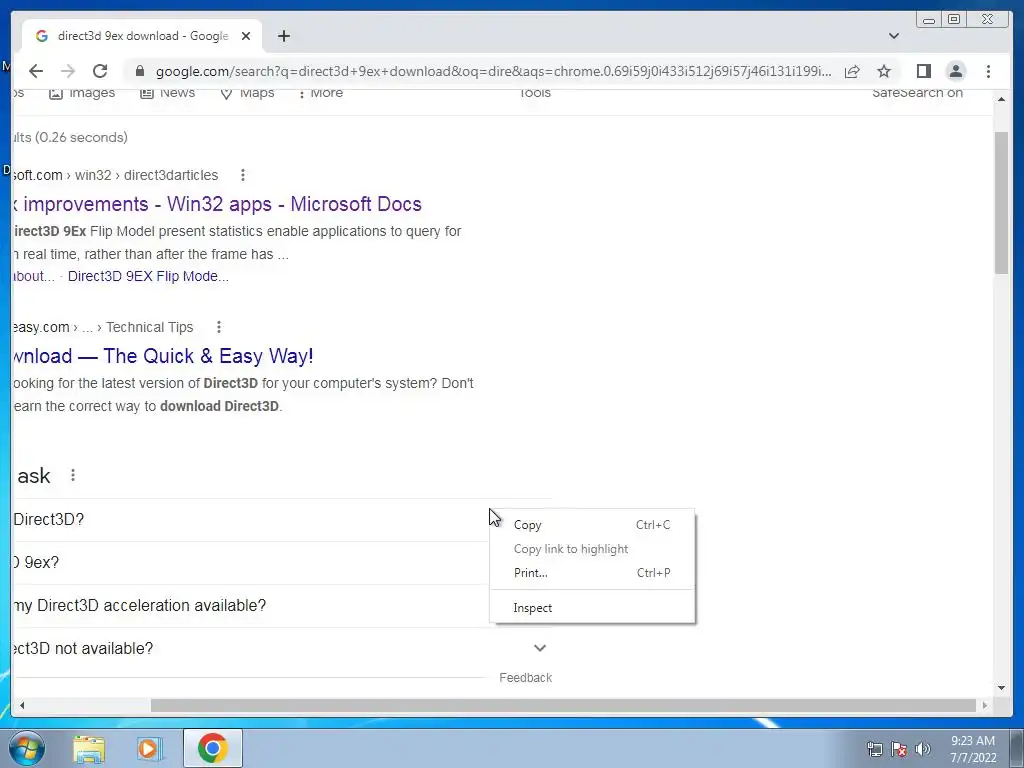Expand Direct3D acceleration available question

[251, 605]
